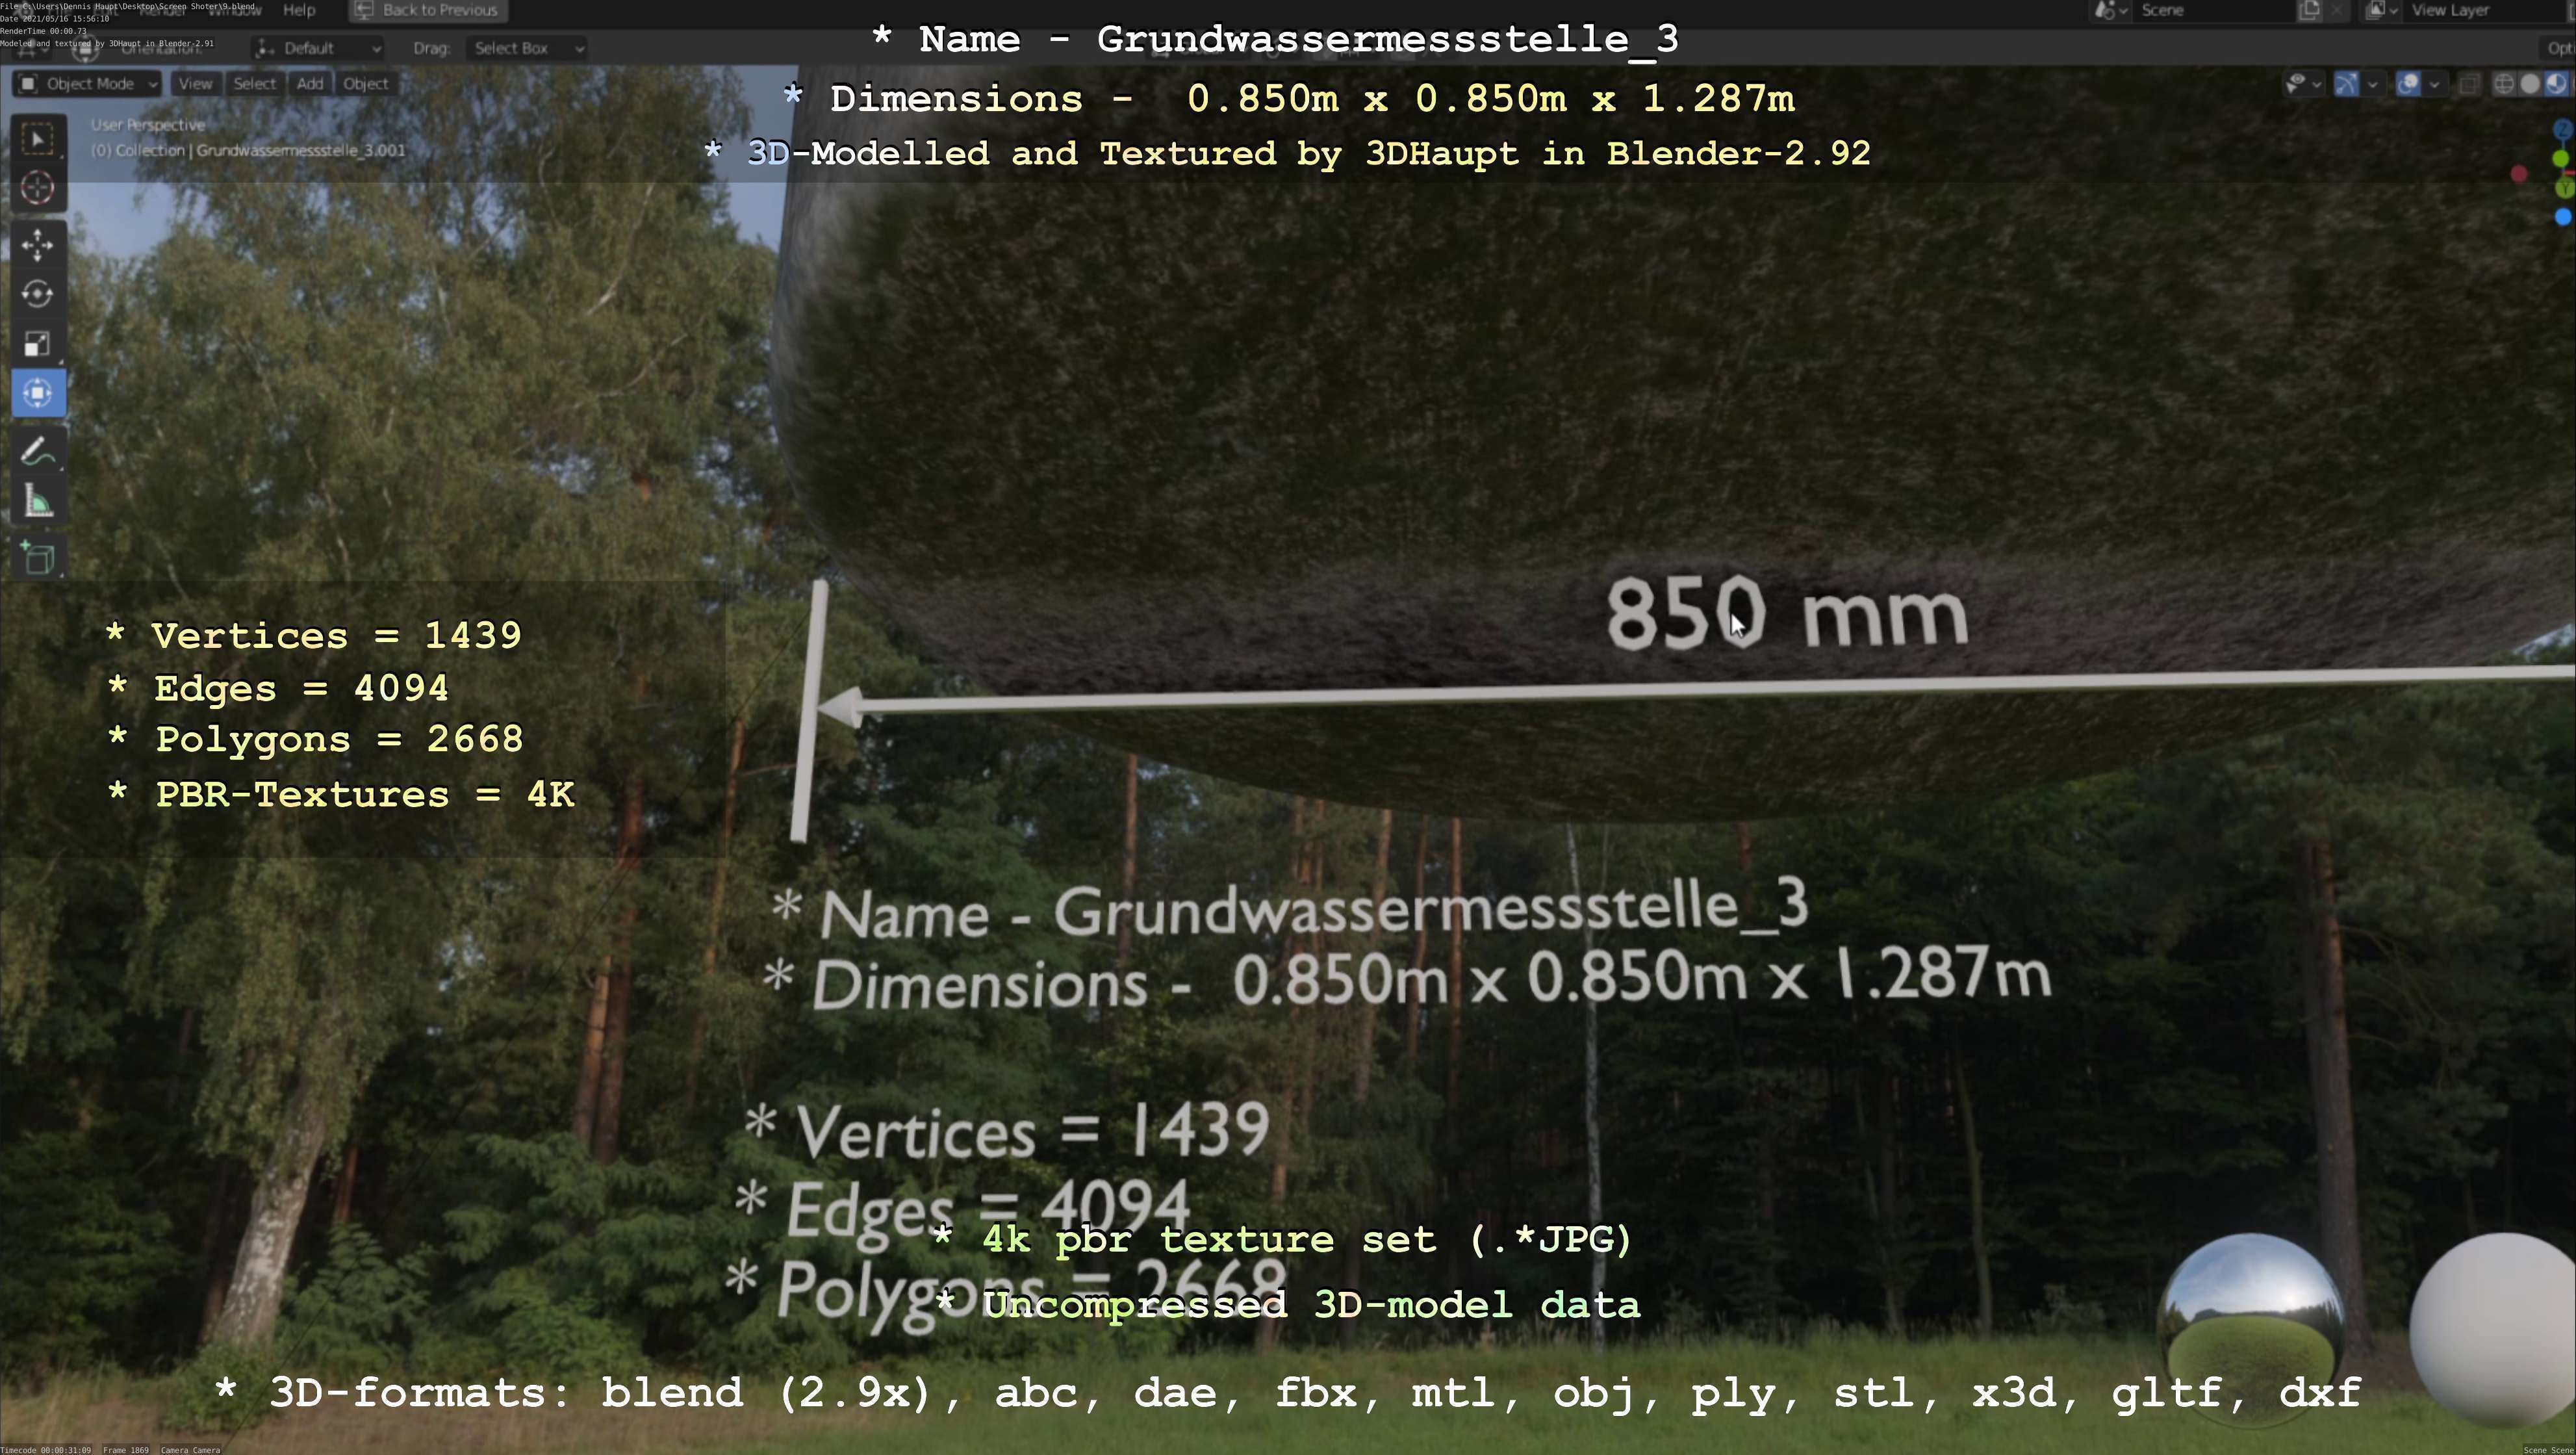The width and height of the screenshot is (2576, 1455).
Task: Click the Add Cube tool
Action: click(x=38, y=558)
